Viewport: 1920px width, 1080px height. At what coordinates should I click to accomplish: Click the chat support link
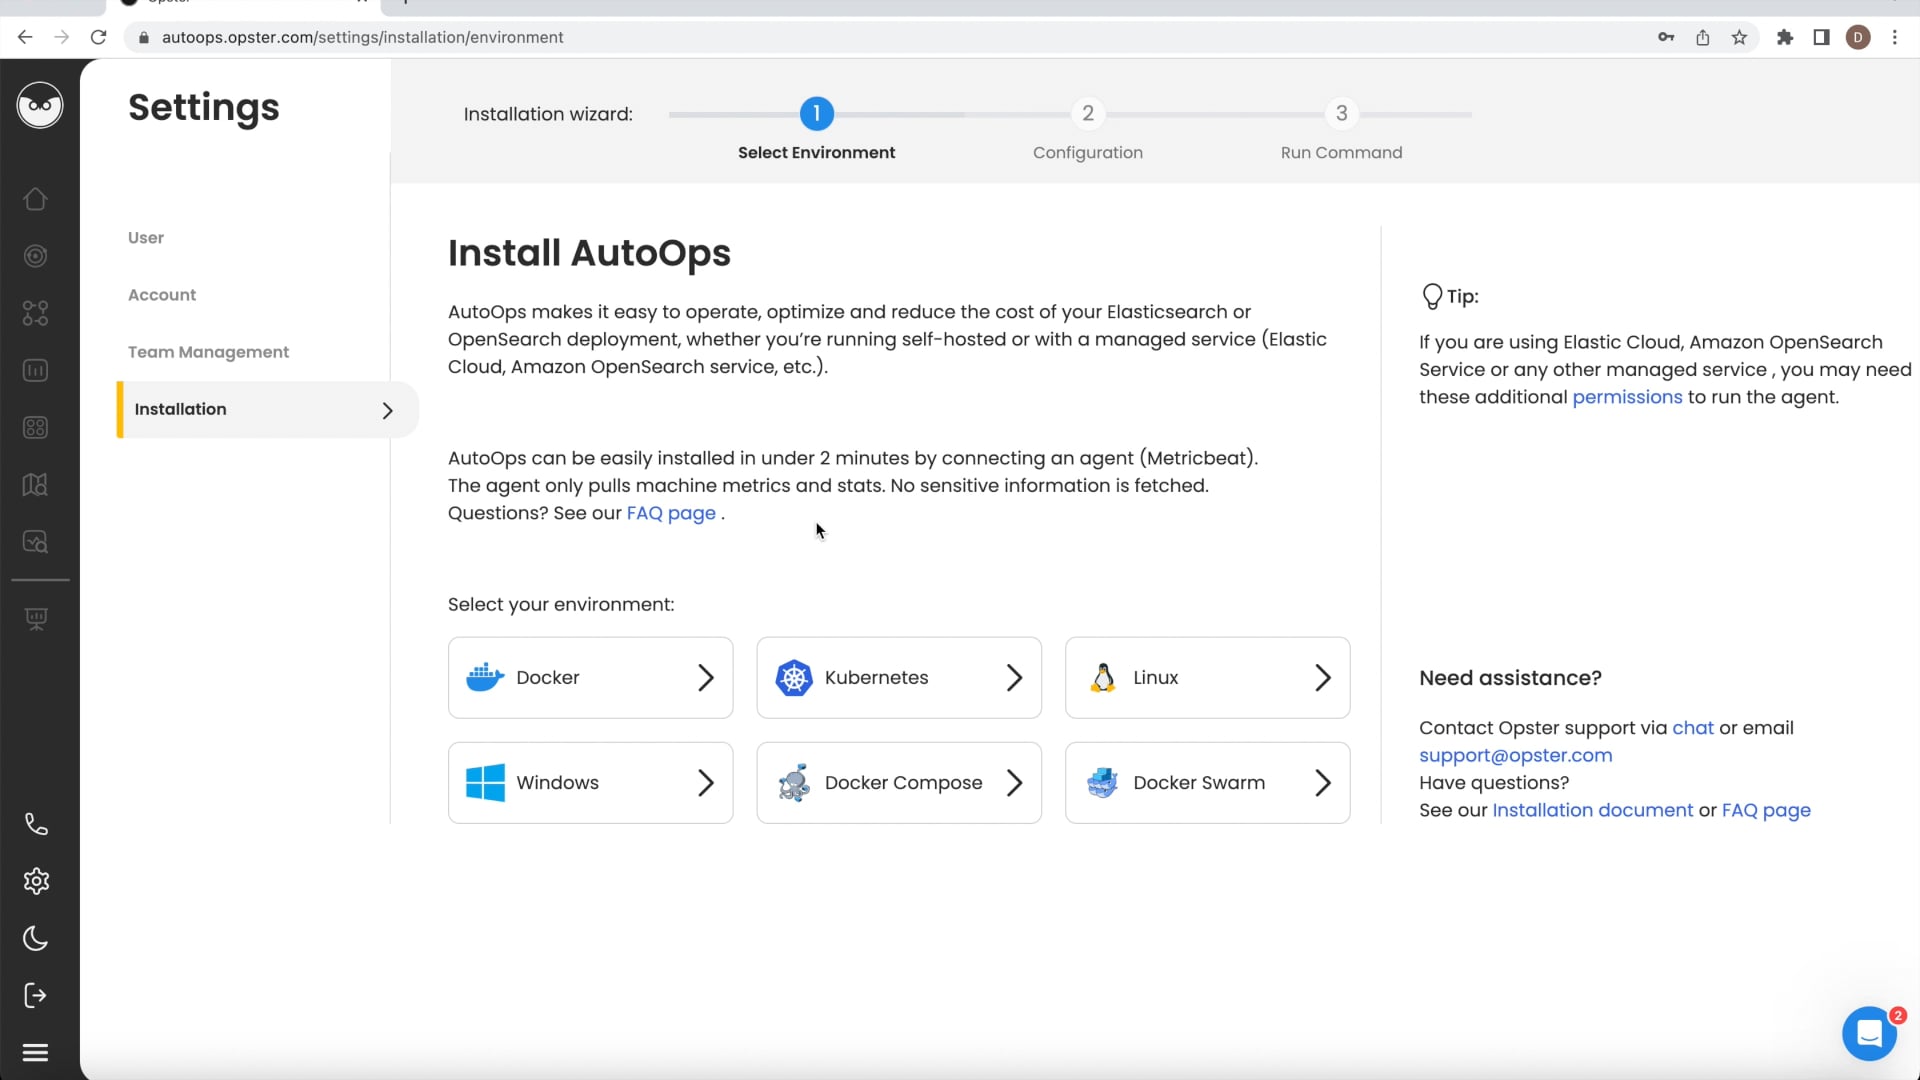click(x=1692, y=728)
